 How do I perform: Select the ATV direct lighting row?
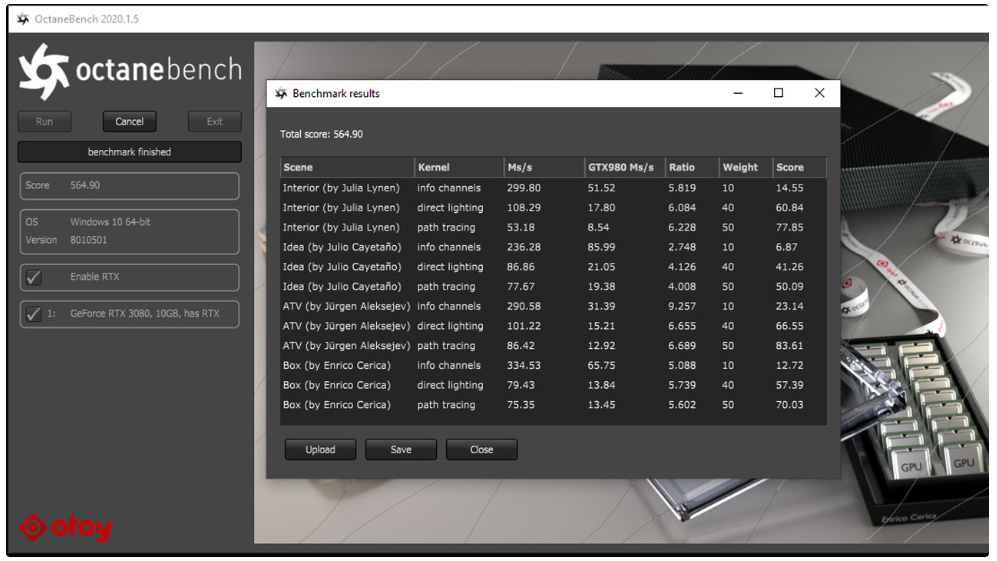tap(553, 326)
